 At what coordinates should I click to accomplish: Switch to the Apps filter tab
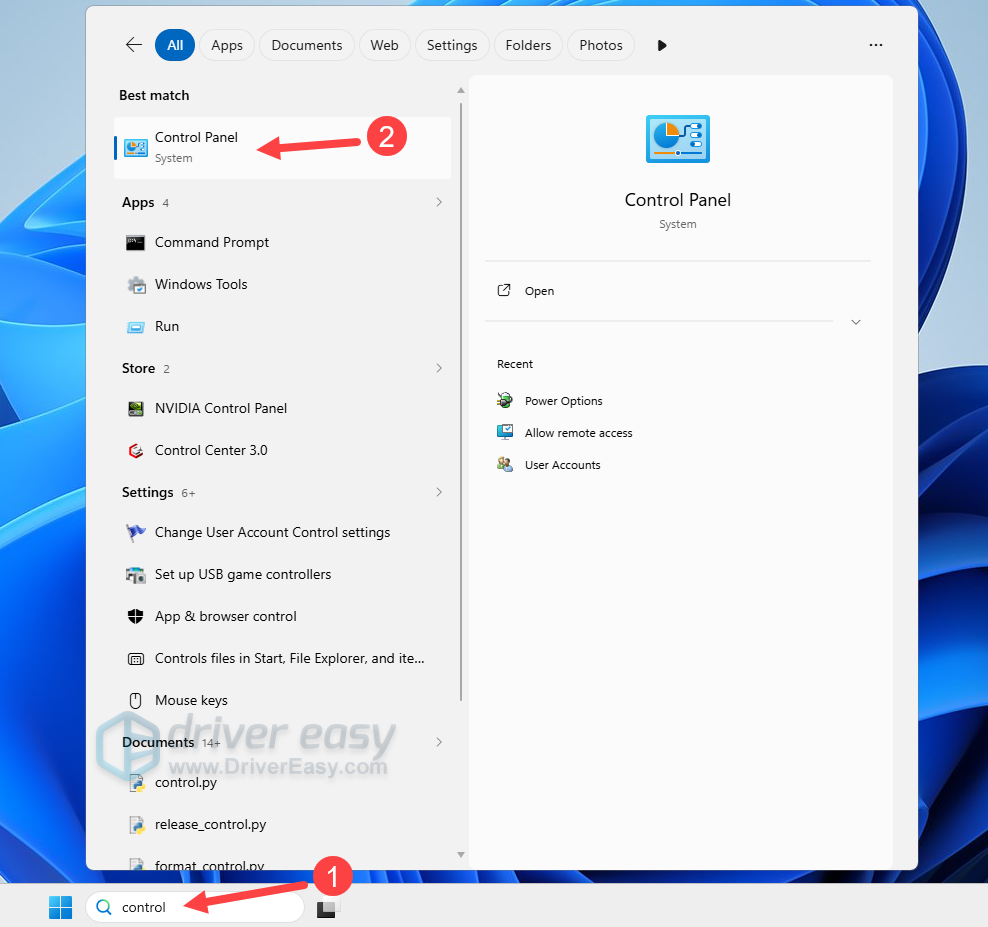pyautogui.click(x=227, y=45)
